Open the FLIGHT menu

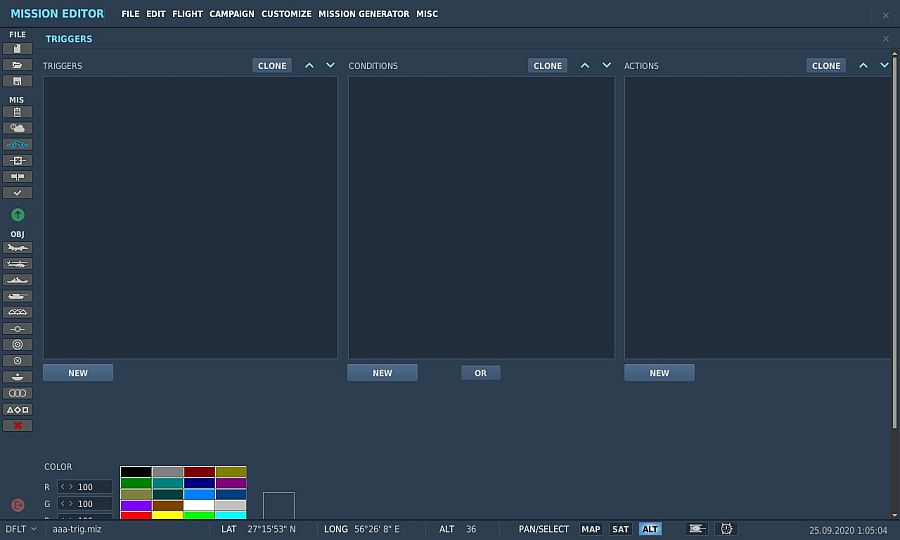187,14
